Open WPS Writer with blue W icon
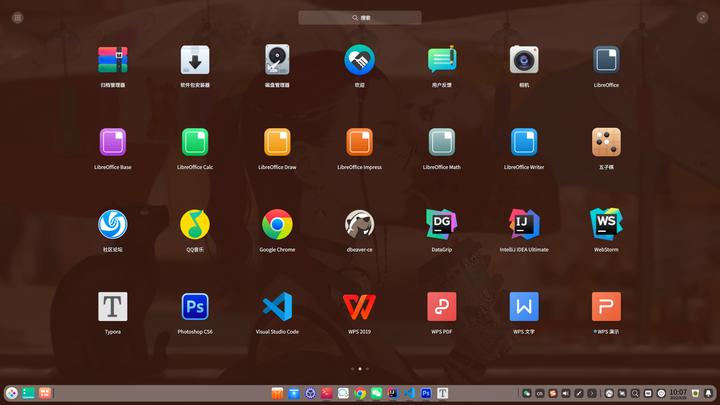This screenshot has width=720, height=405. (x=523, y=307)
